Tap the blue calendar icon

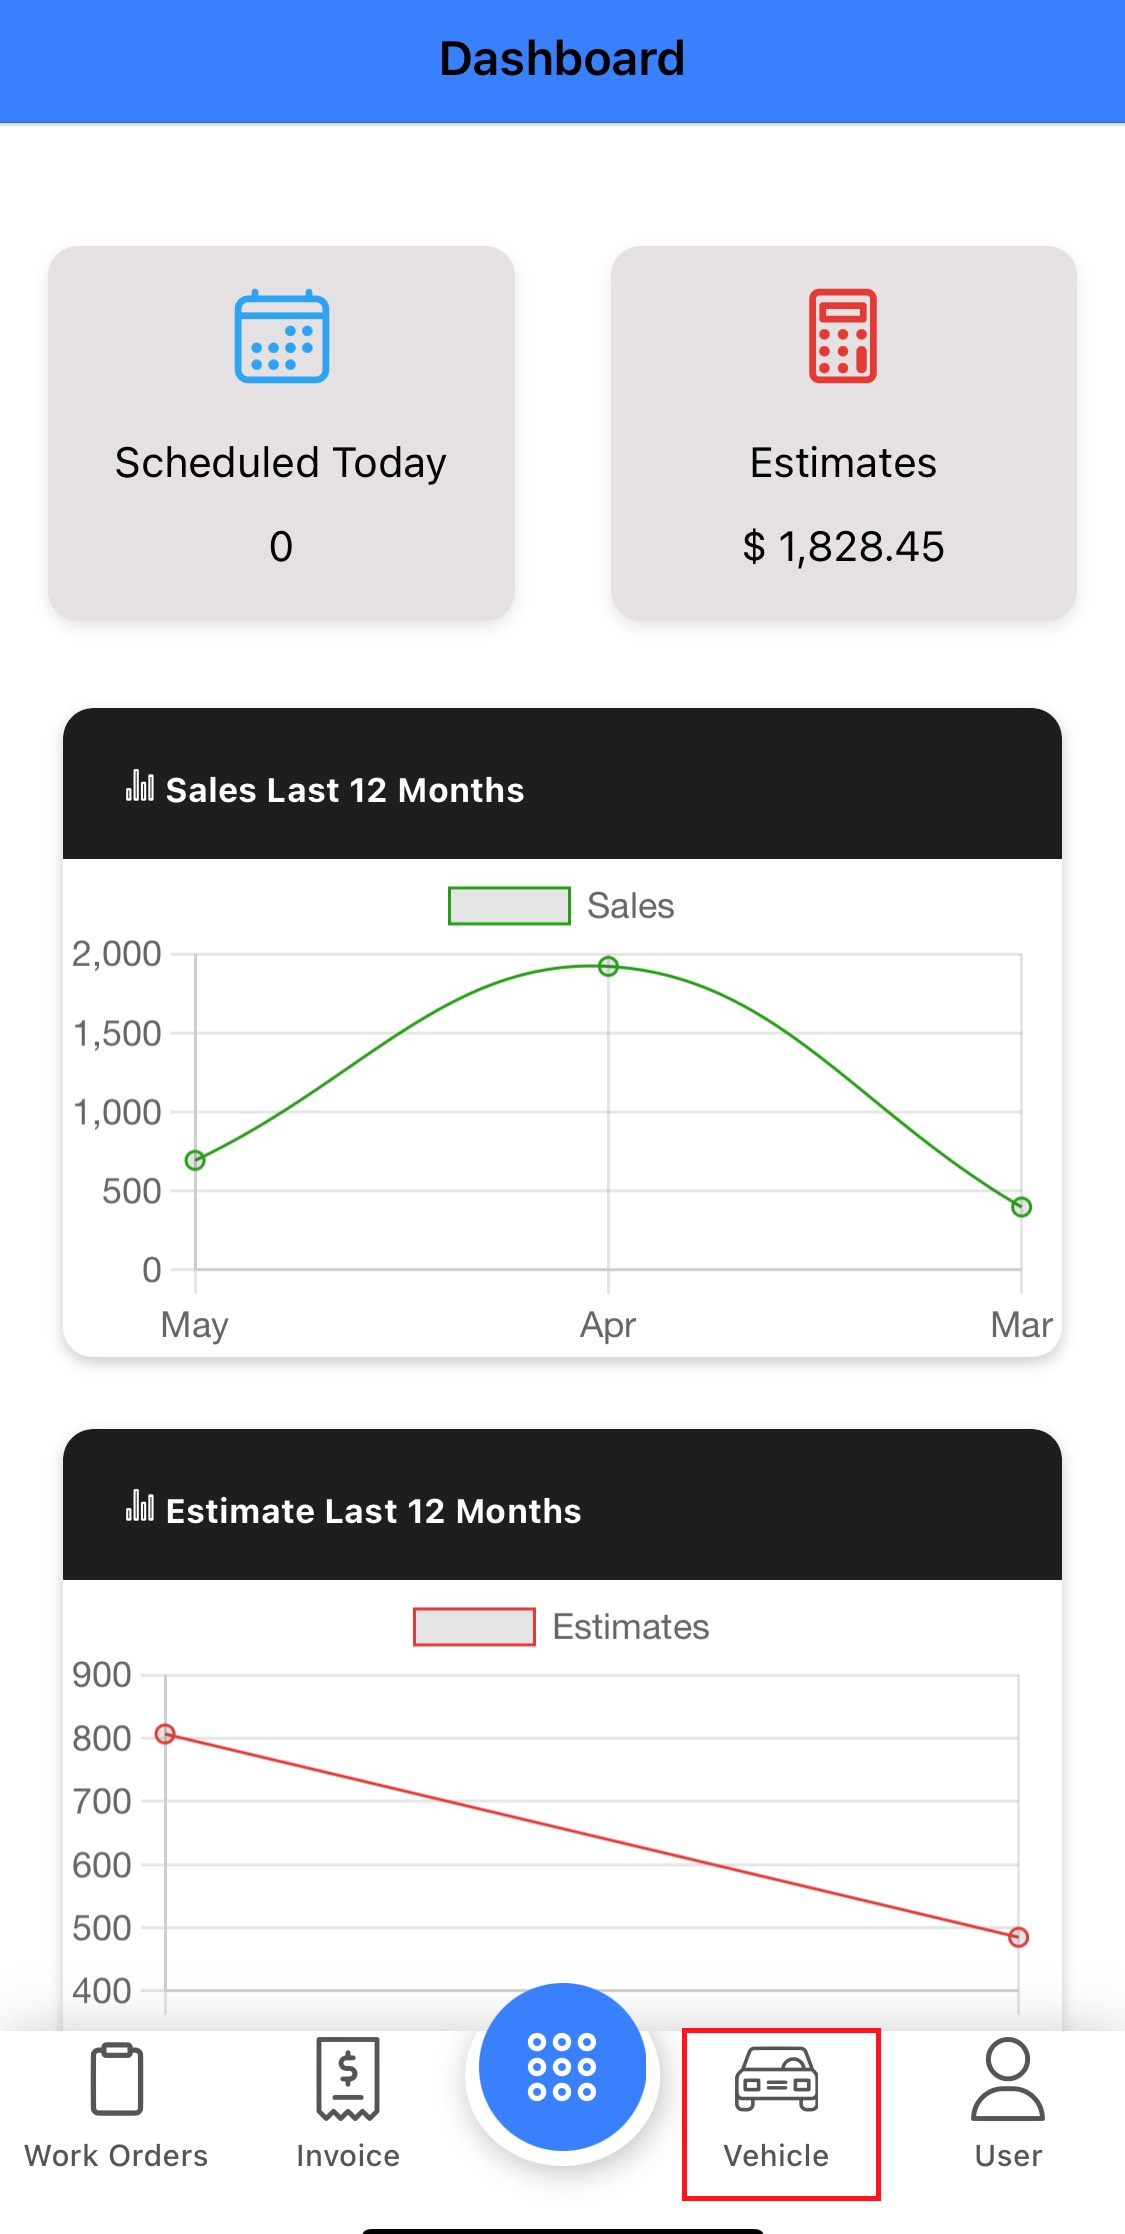point(281,337)
